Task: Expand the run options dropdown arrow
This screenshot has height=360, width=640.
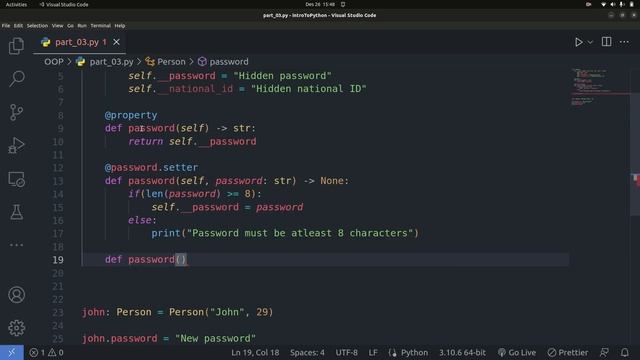Action: pos(590,42)
